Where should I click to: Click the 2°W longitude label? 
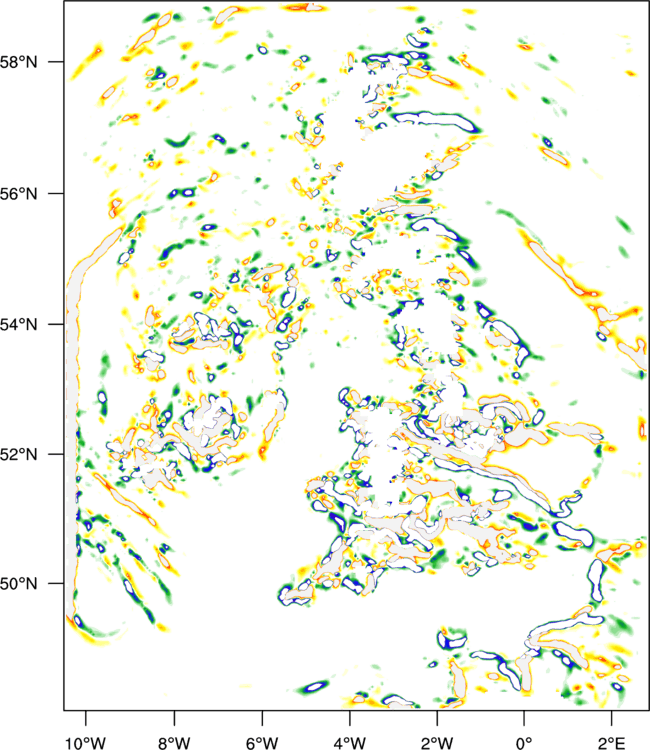click(x=437, y=743)
